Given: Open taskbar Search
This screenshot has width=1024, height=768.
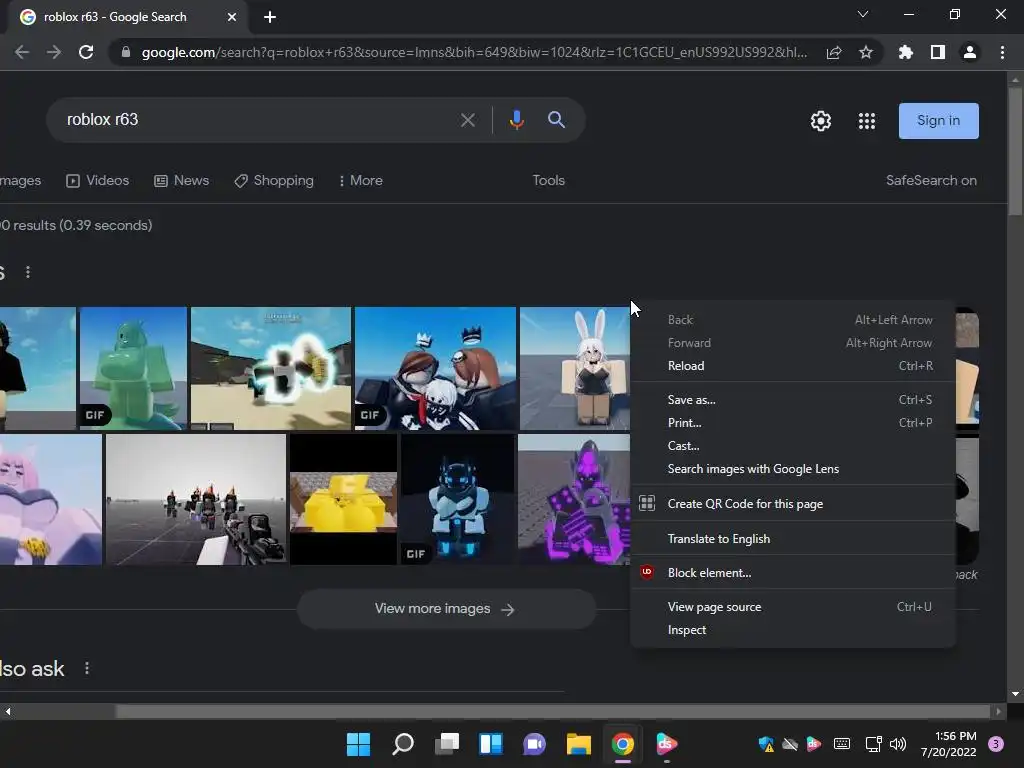Looking at the screenshot, I should [402, 744].
